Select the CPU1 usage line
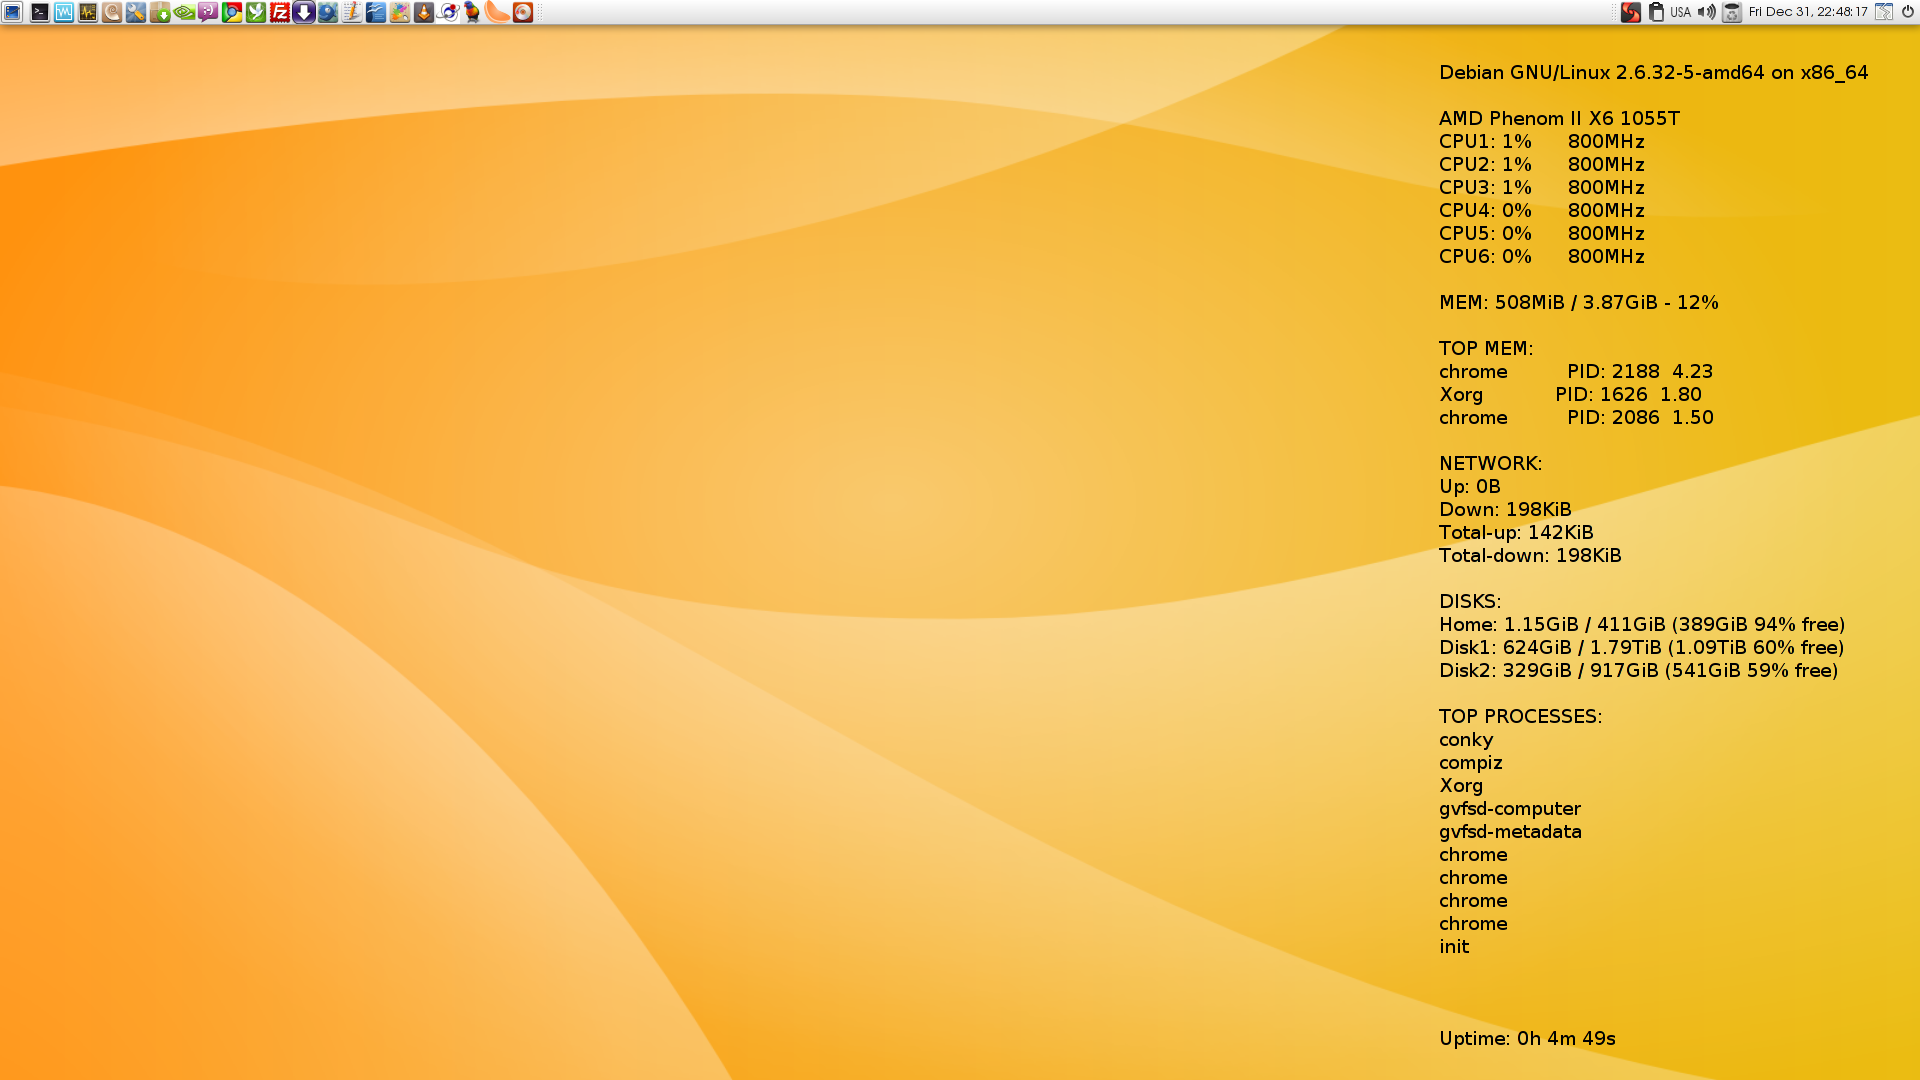This screenshot has width=1920, height=1080. pos(1541,142)
